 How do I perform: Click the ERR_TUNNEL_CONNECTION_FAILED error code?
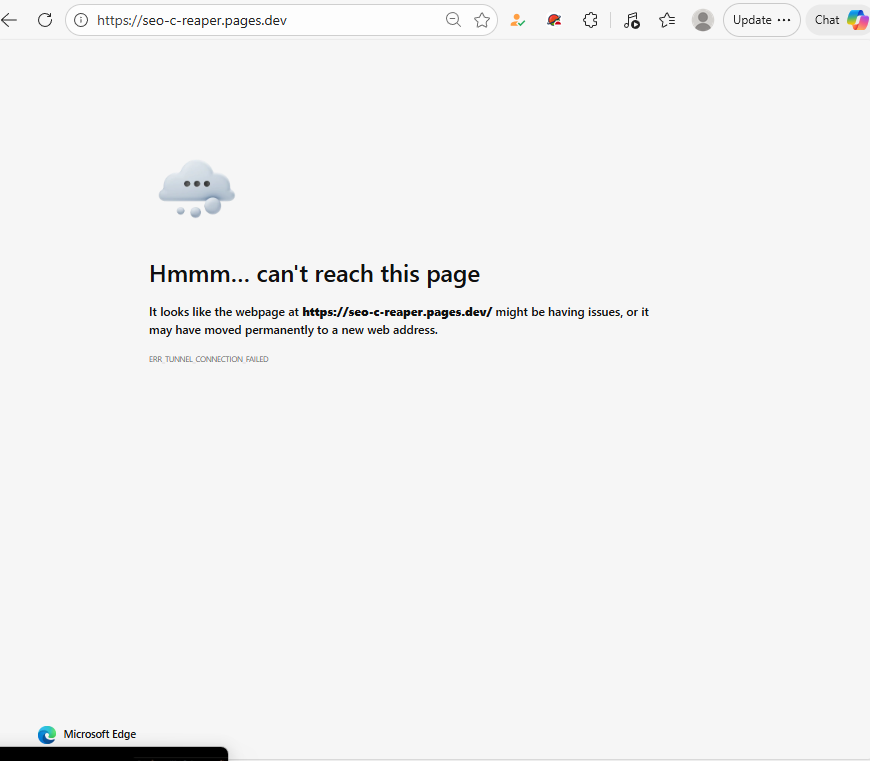tap(209, 359)
